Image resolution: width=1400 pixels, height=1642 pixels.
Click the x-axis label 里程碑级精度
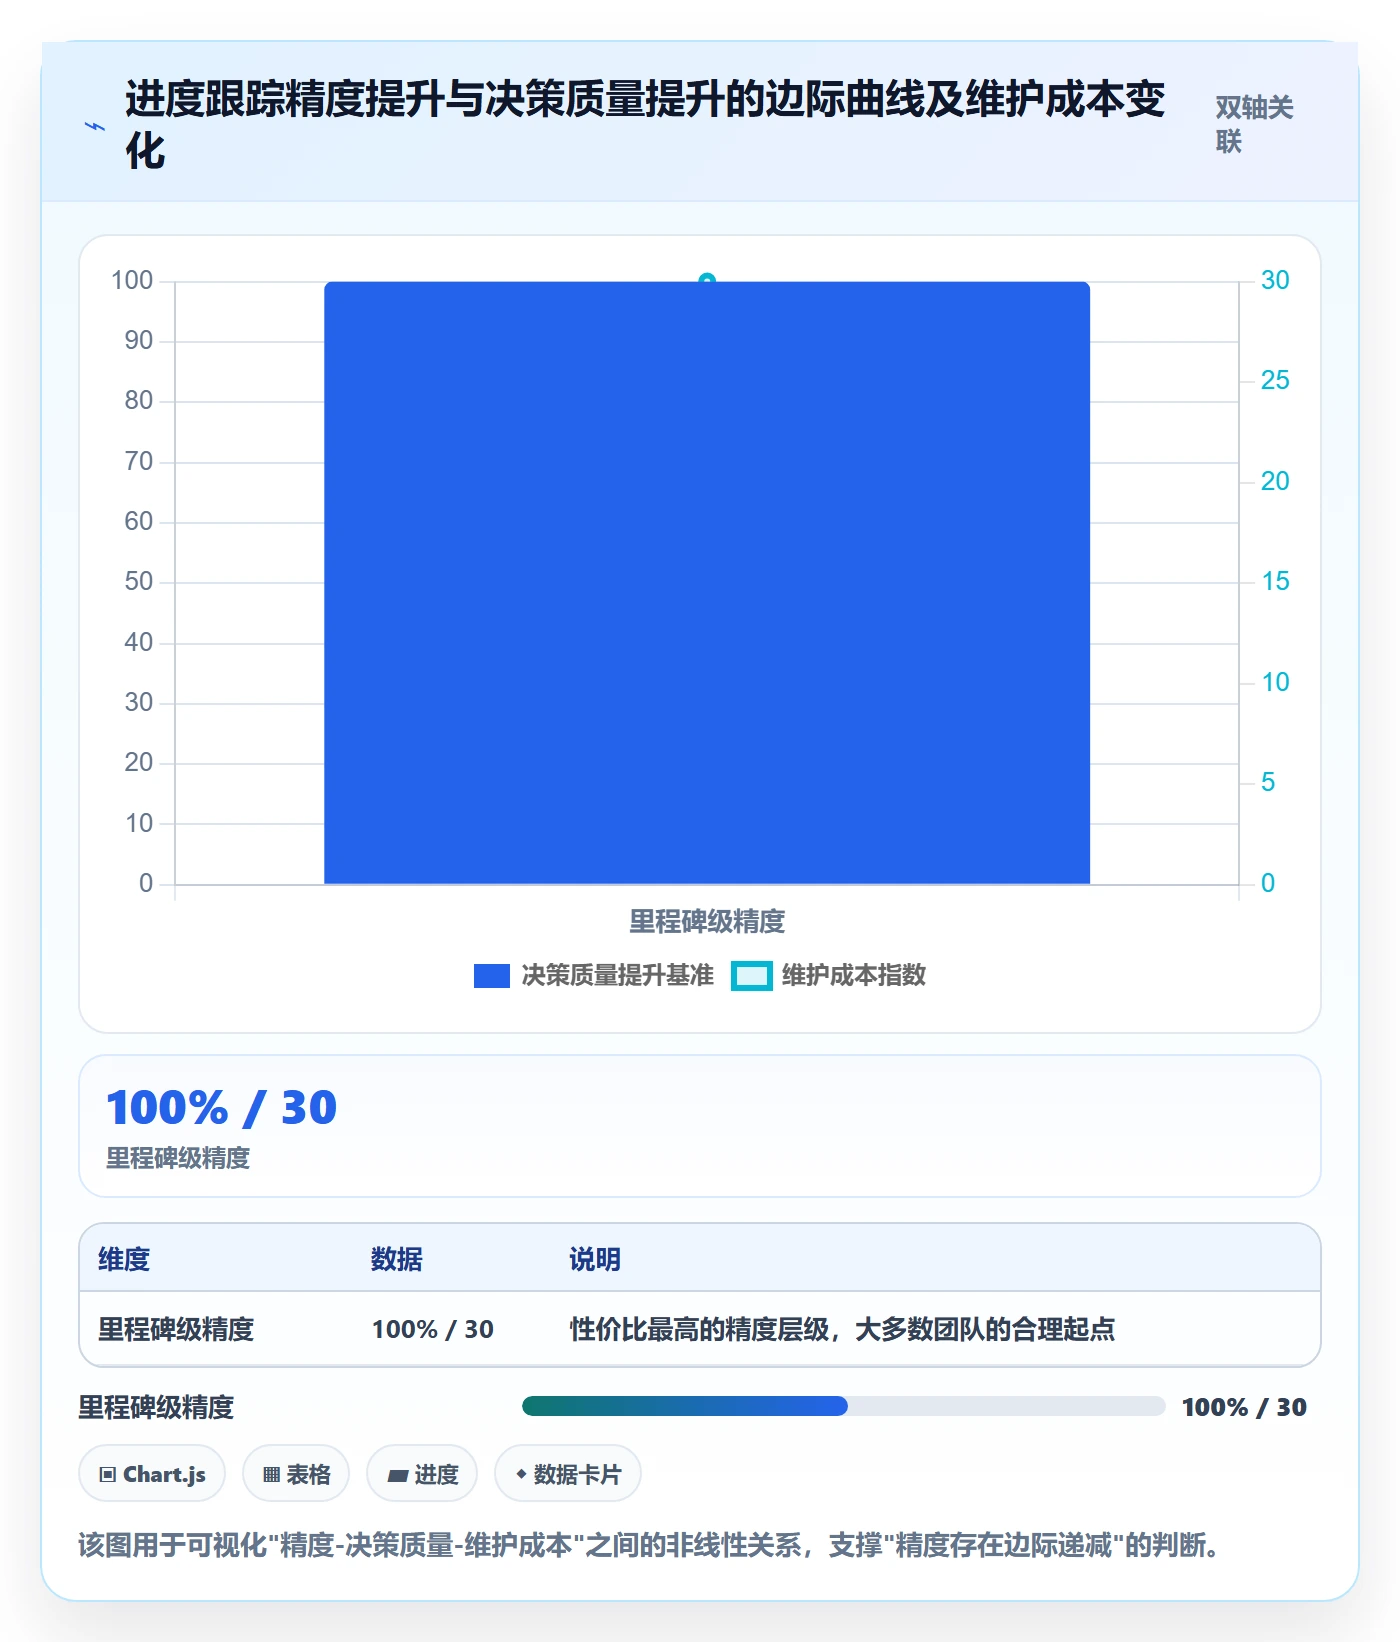point(707,921)
